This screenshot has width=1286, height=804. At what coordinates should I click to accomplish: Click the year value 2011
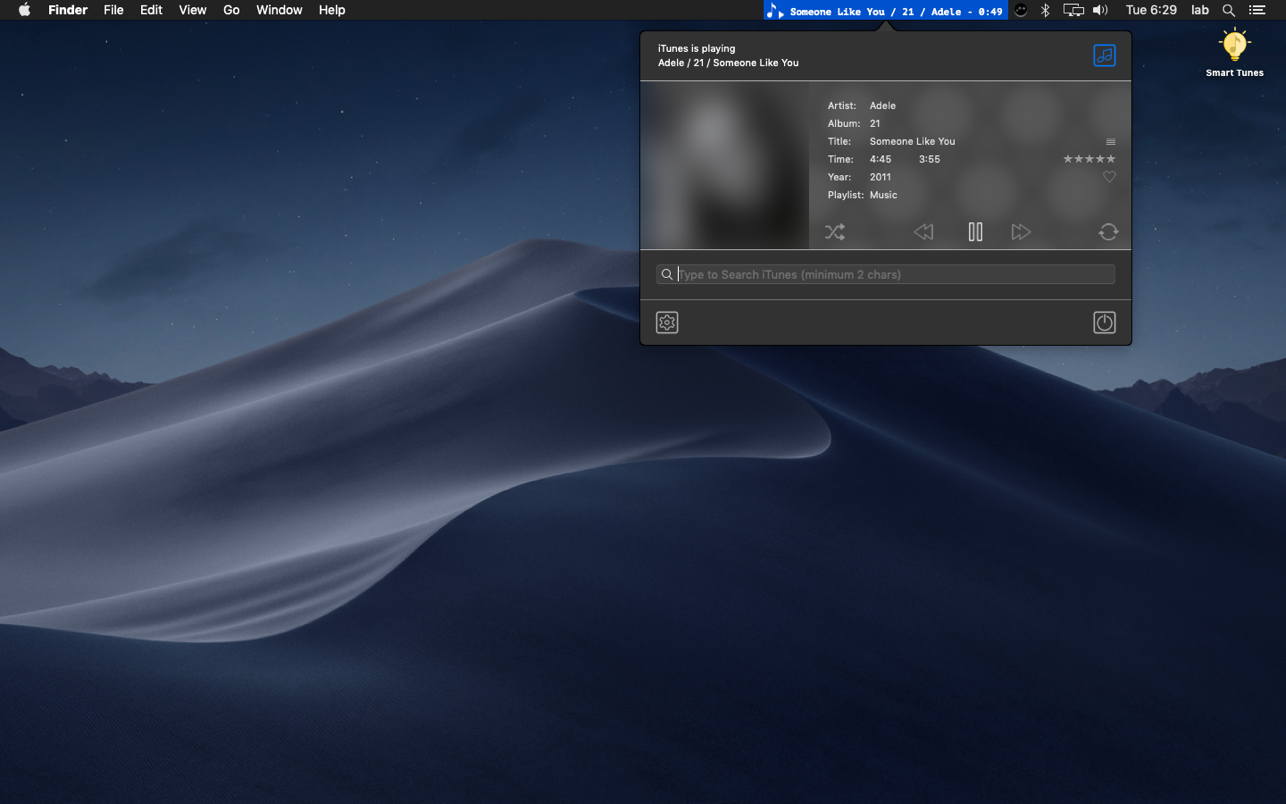point(880,177)
